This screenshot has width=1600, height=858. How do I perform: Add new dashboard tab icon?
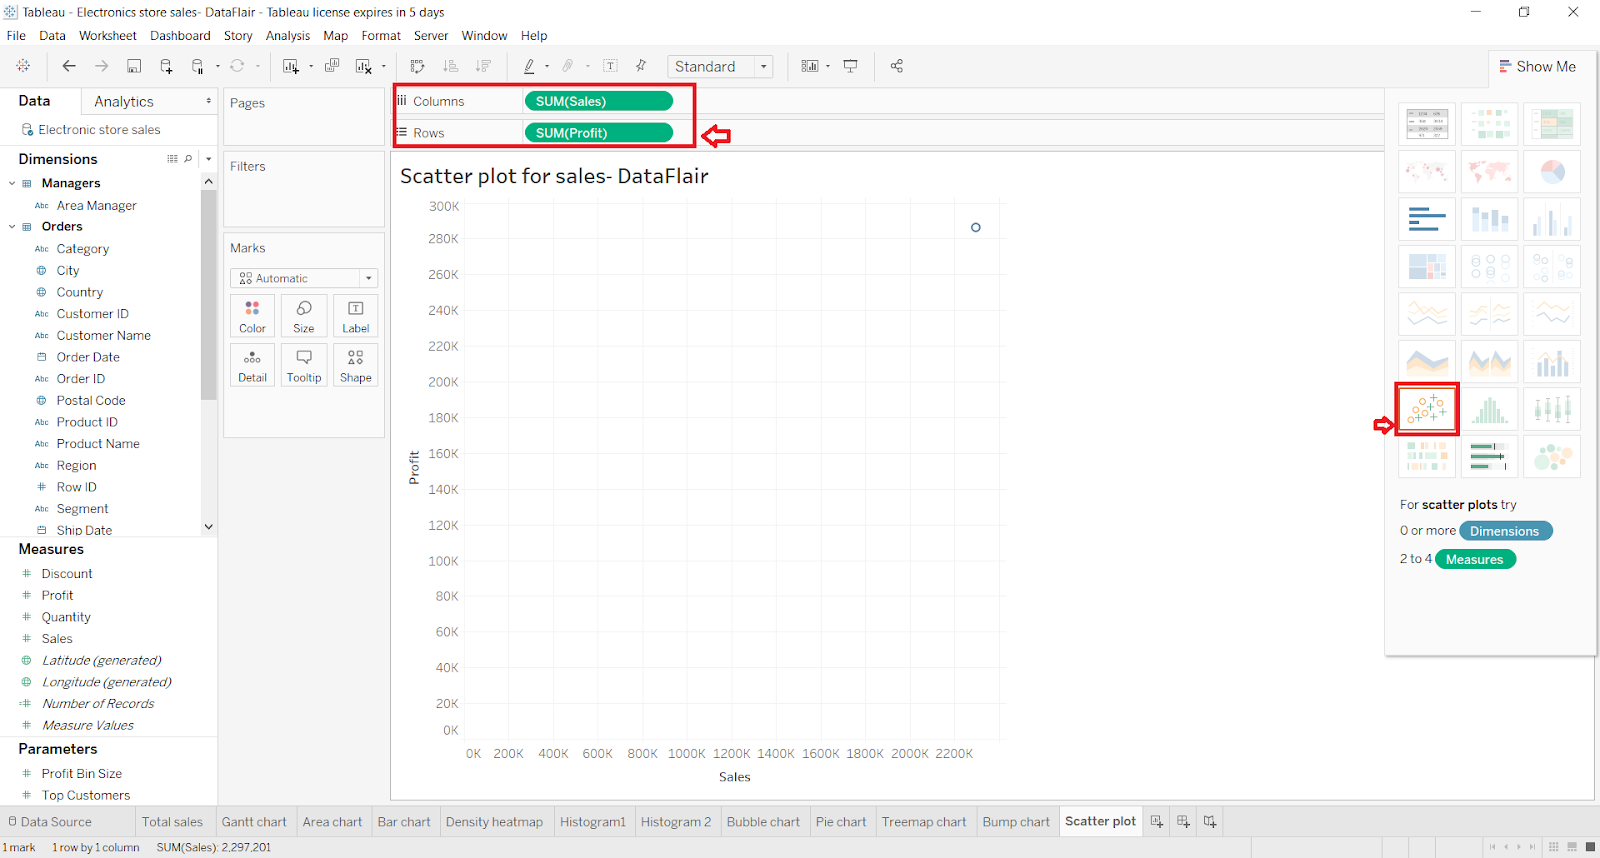[1183, 821]
